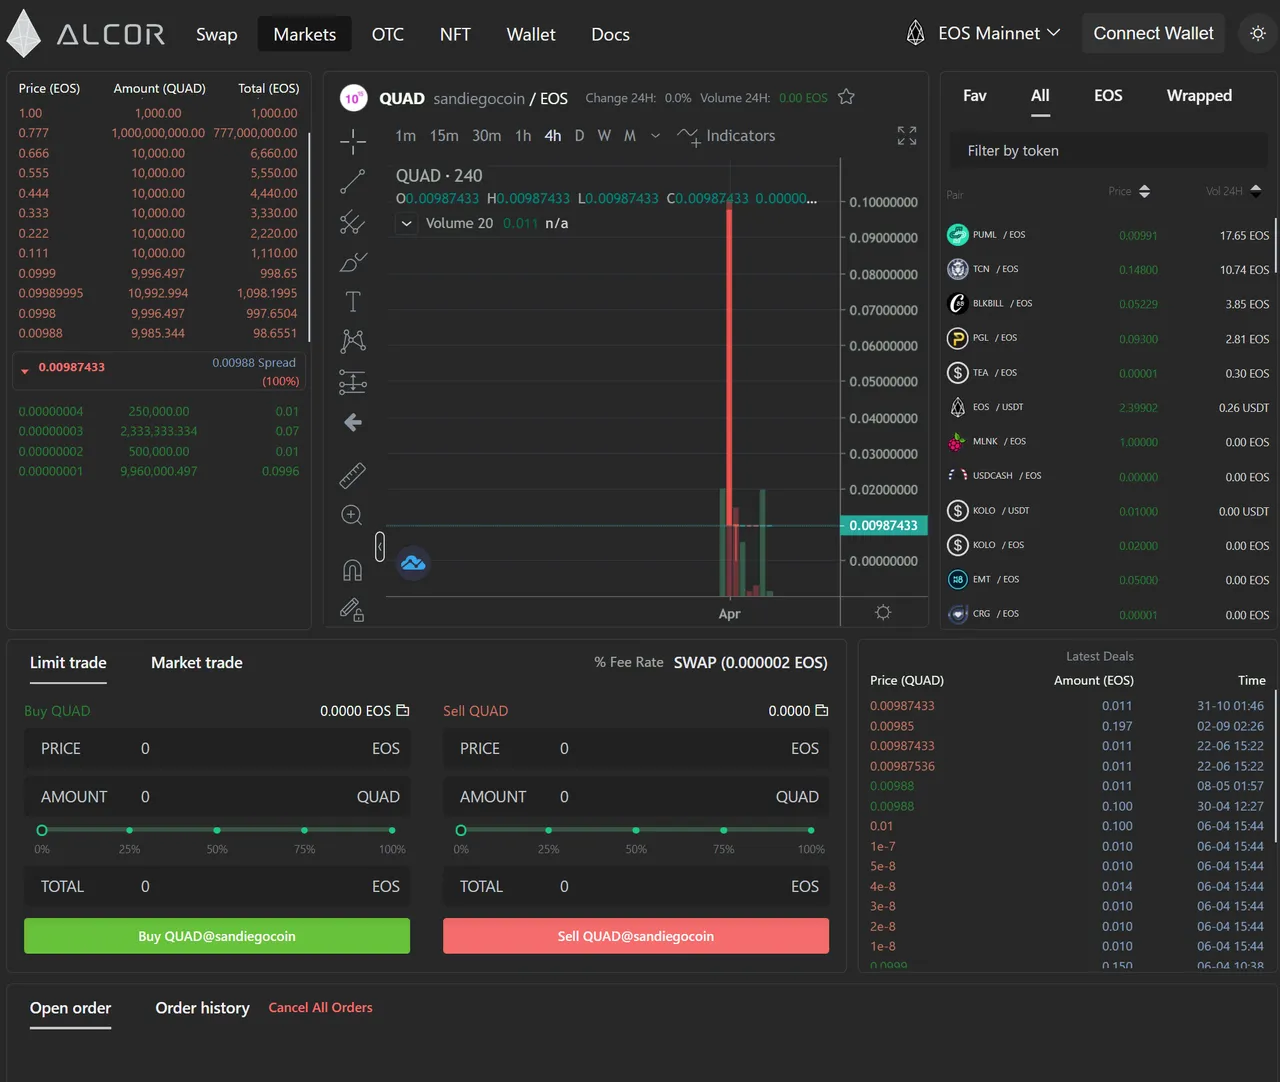The width and height of the screenshot is (1280, 1082).
Task: Open chart settings gear below price axis
Action: tap(883, 612)
